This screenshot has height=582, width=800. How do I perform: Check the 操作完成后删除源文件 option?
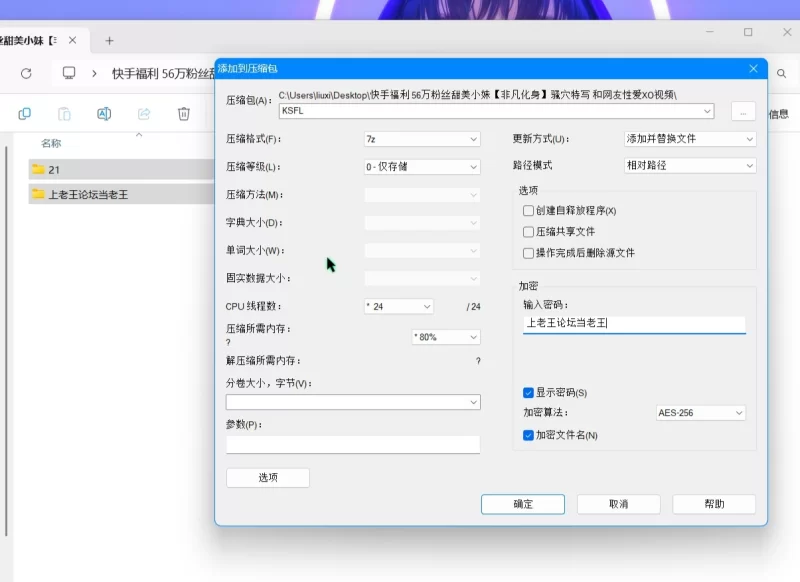point(528,253)
